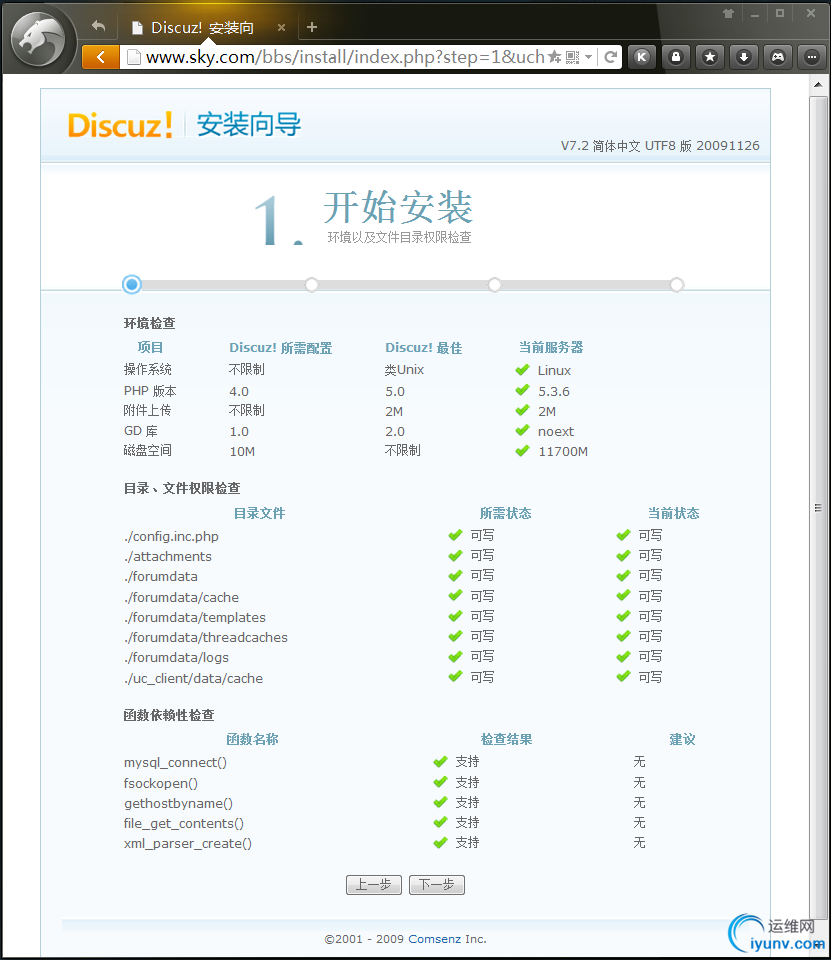Go back with the orange back arrow
Image resolution: width=831 pixels, height=960 pixels.
pyautogui.click(x=101, y=58)
